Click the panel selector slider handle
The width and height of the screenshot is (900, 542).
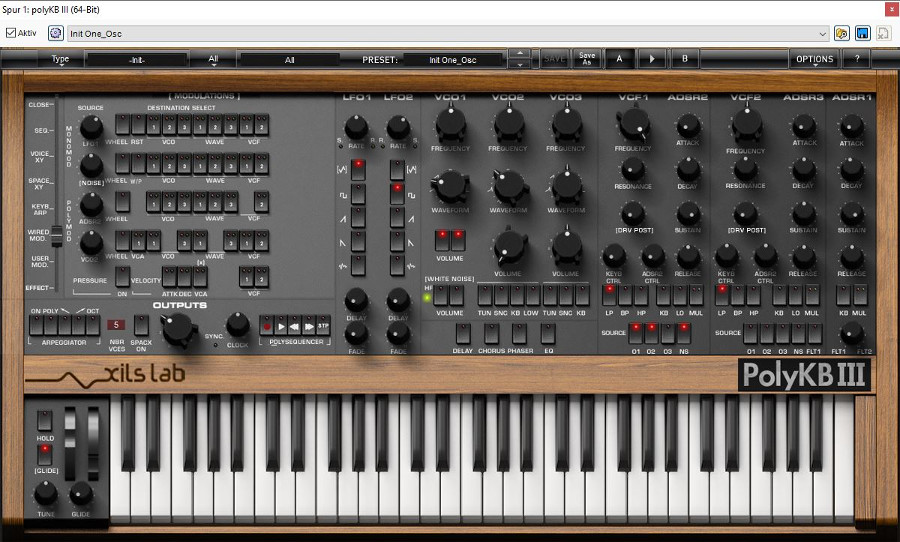[x=56, y=235]
